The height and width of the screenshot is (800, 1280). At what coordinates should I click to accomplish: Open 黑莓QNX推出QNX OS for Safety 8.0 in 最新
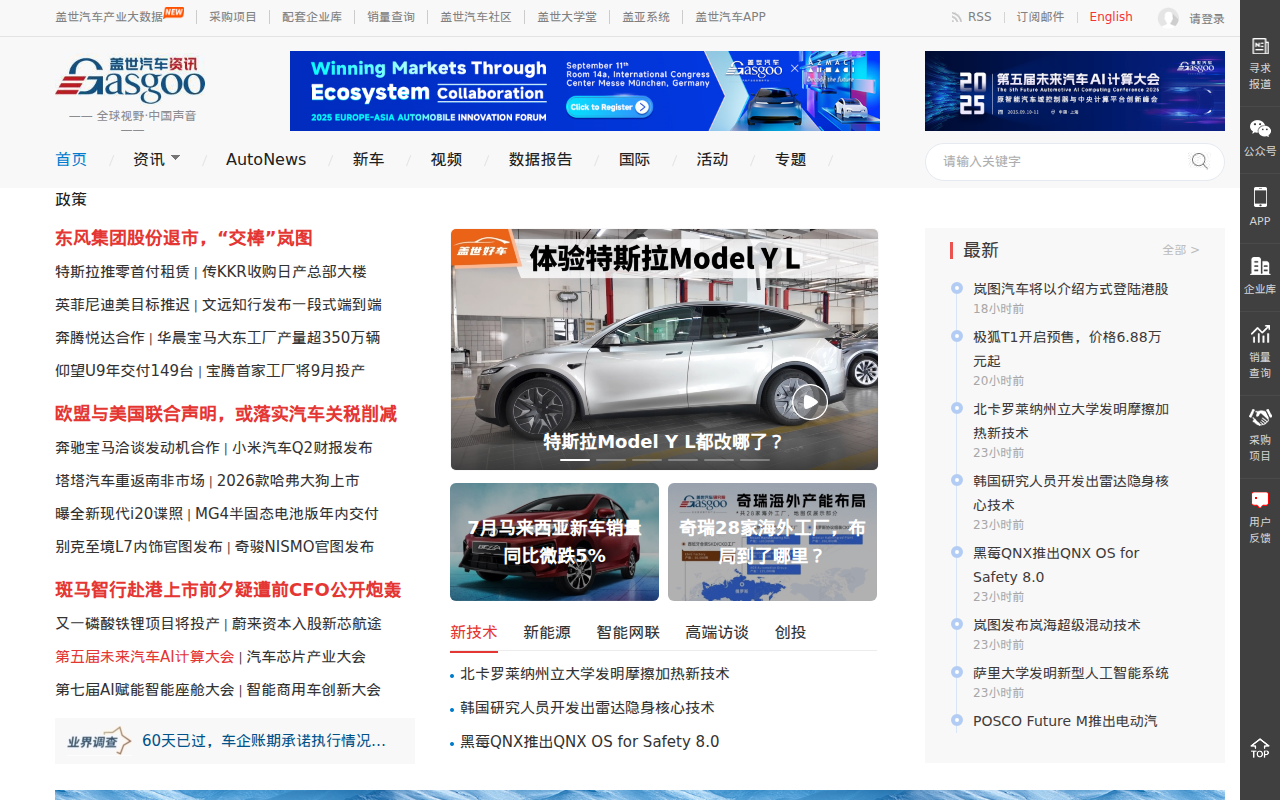tap(1056, 565)
